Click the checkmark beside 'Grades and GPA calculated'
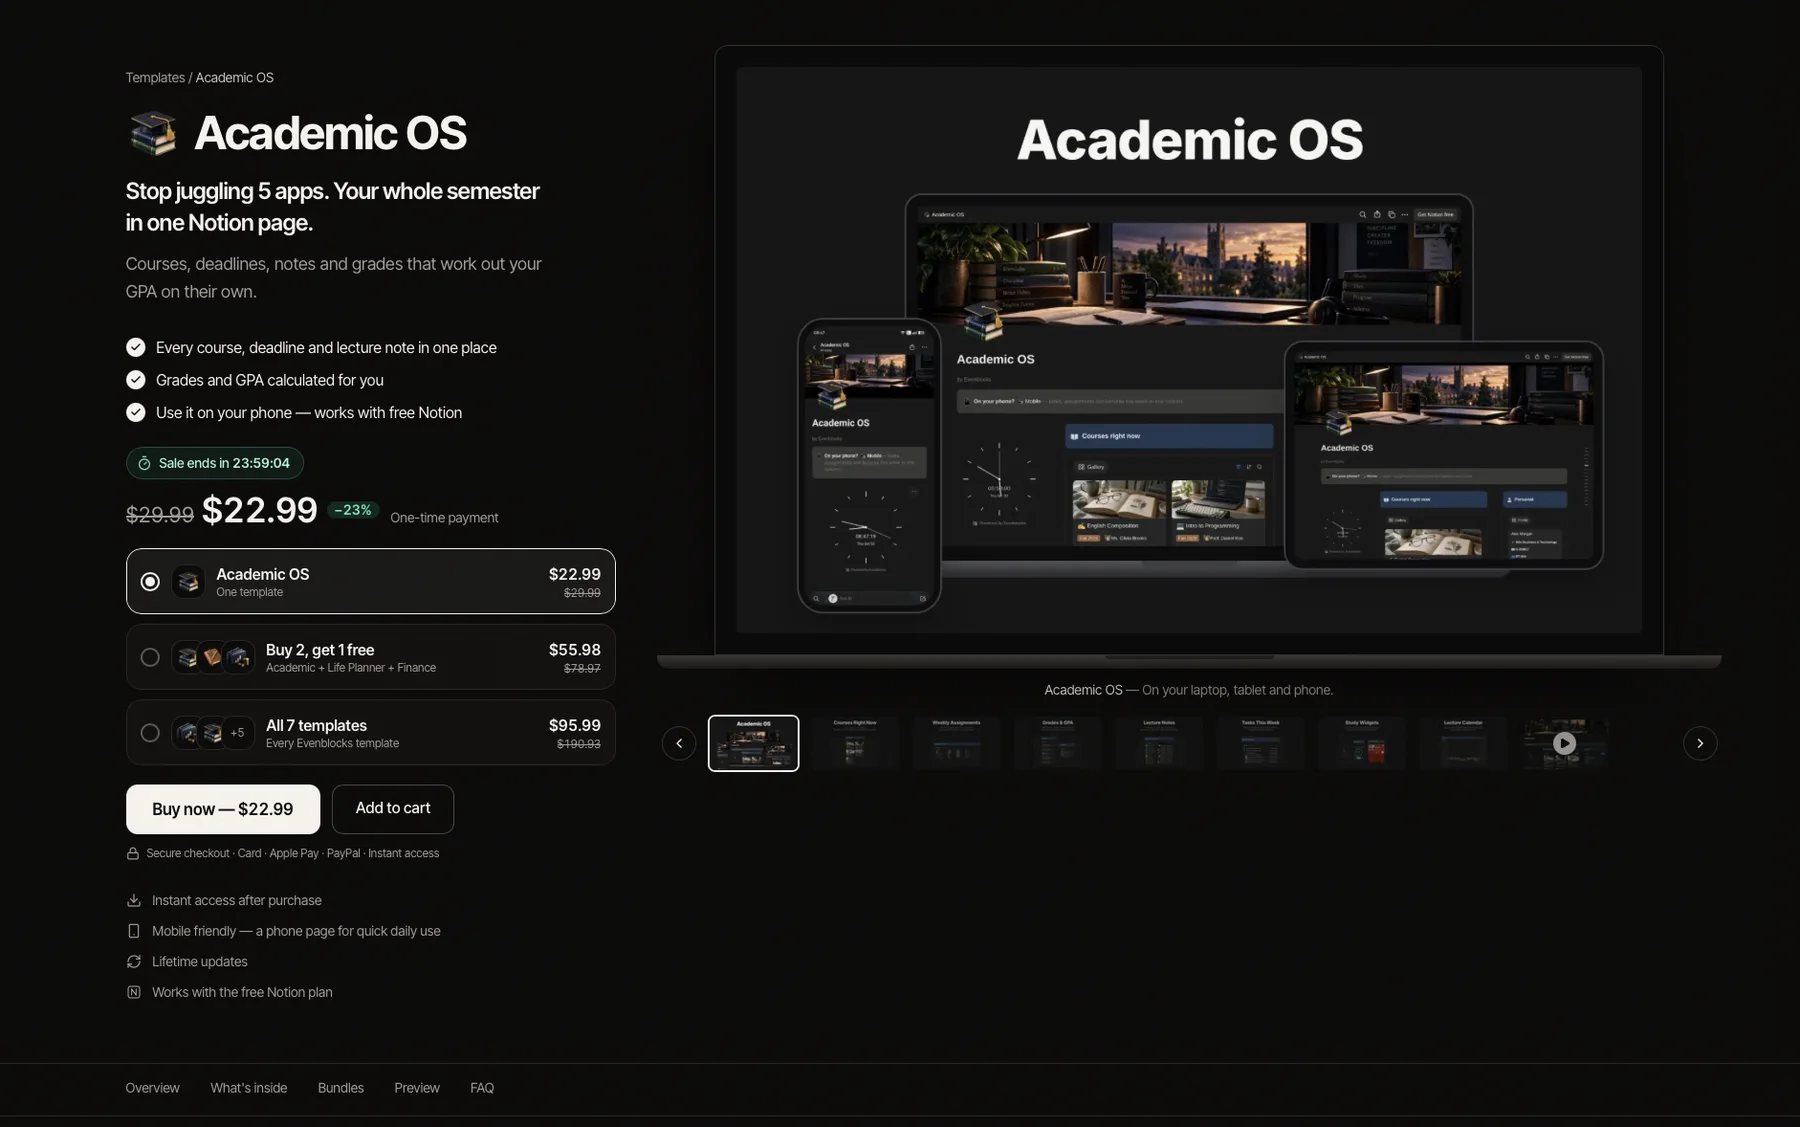Viewport: 1800px width, 1127px height. (x=136, y=380)
